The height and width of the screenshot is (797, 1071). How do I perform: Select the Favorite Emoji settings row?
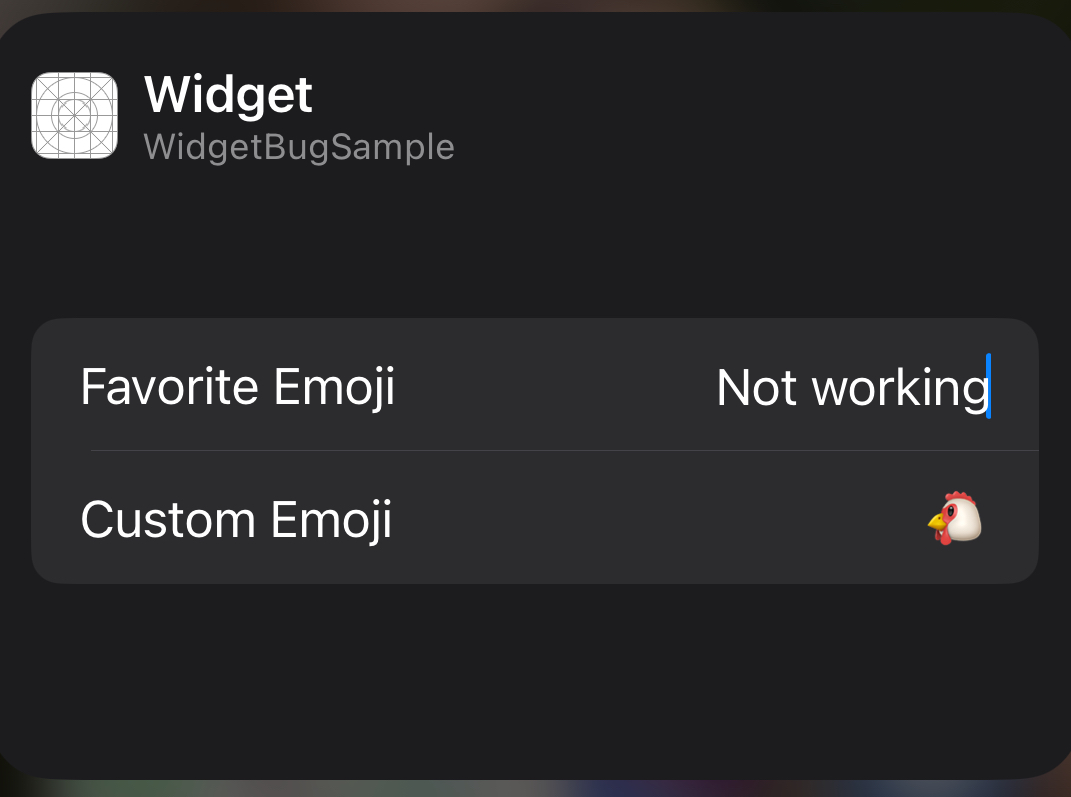pos(535,387)
